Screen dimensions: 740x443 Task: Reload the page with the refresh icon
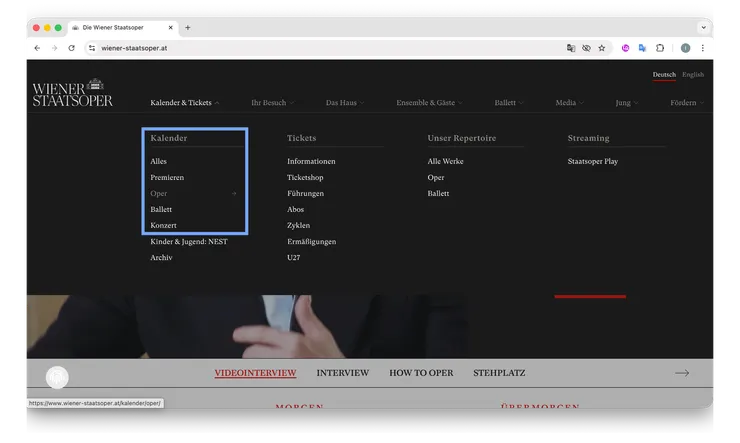tap(71, 48)
